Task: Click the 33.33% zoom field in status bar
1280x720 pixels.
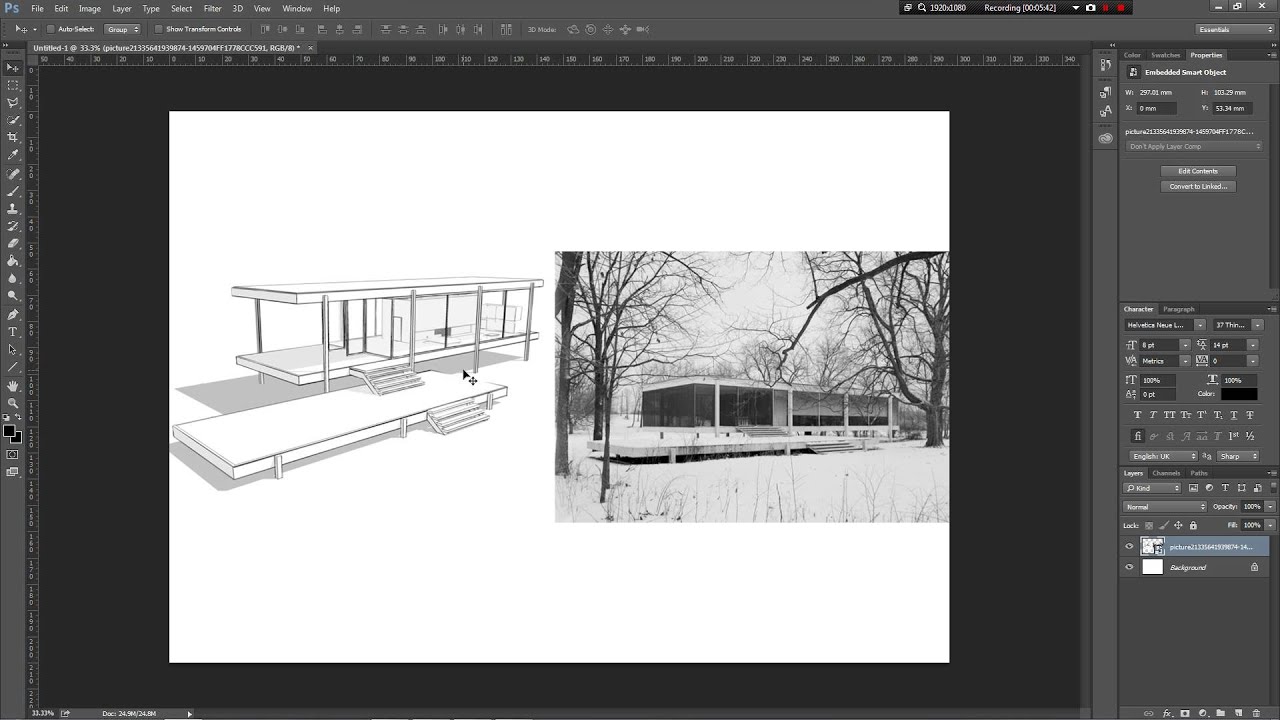Action: pos(43,713)
